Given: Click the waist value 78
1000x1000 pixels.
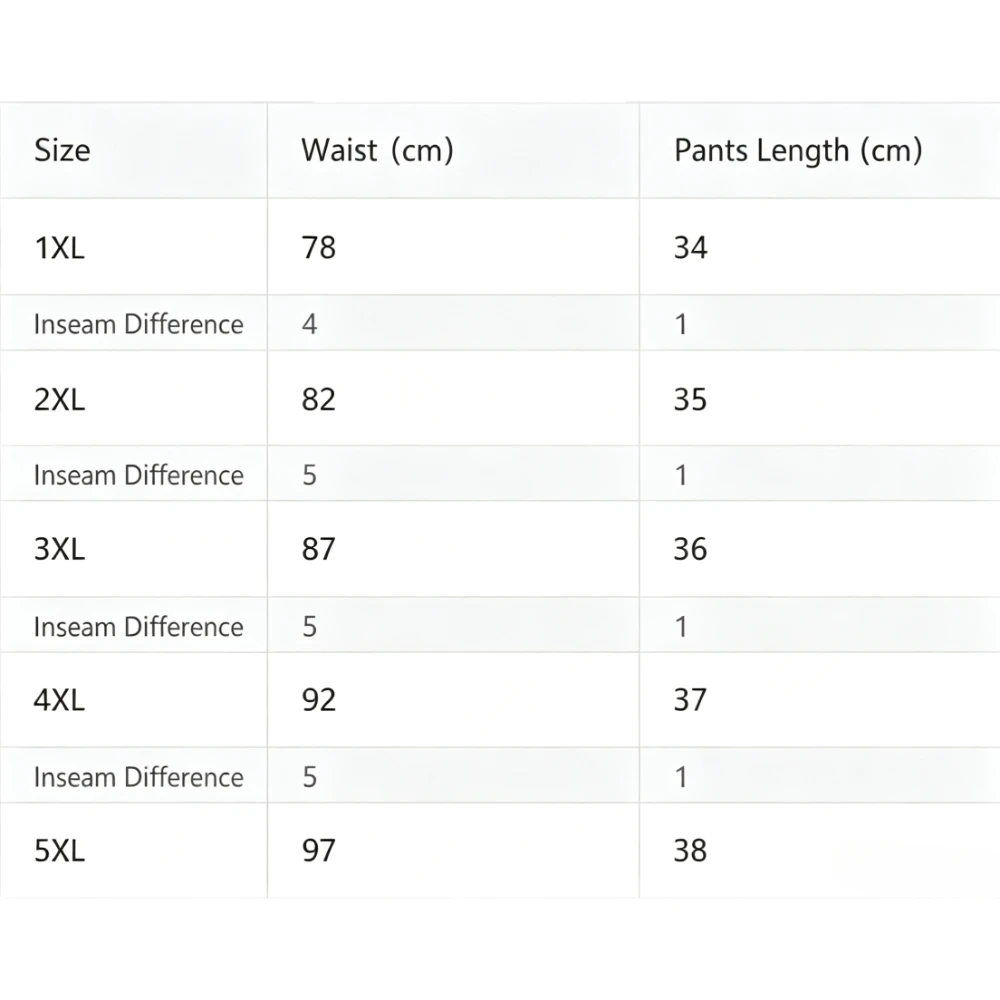Looking at the screenshot, I should point(318,247).
